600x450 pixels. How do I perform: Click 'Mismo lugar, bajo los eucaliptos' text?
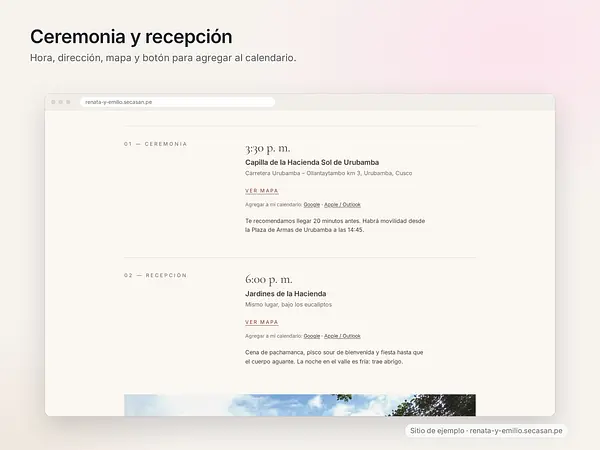(x=288, y=305)
